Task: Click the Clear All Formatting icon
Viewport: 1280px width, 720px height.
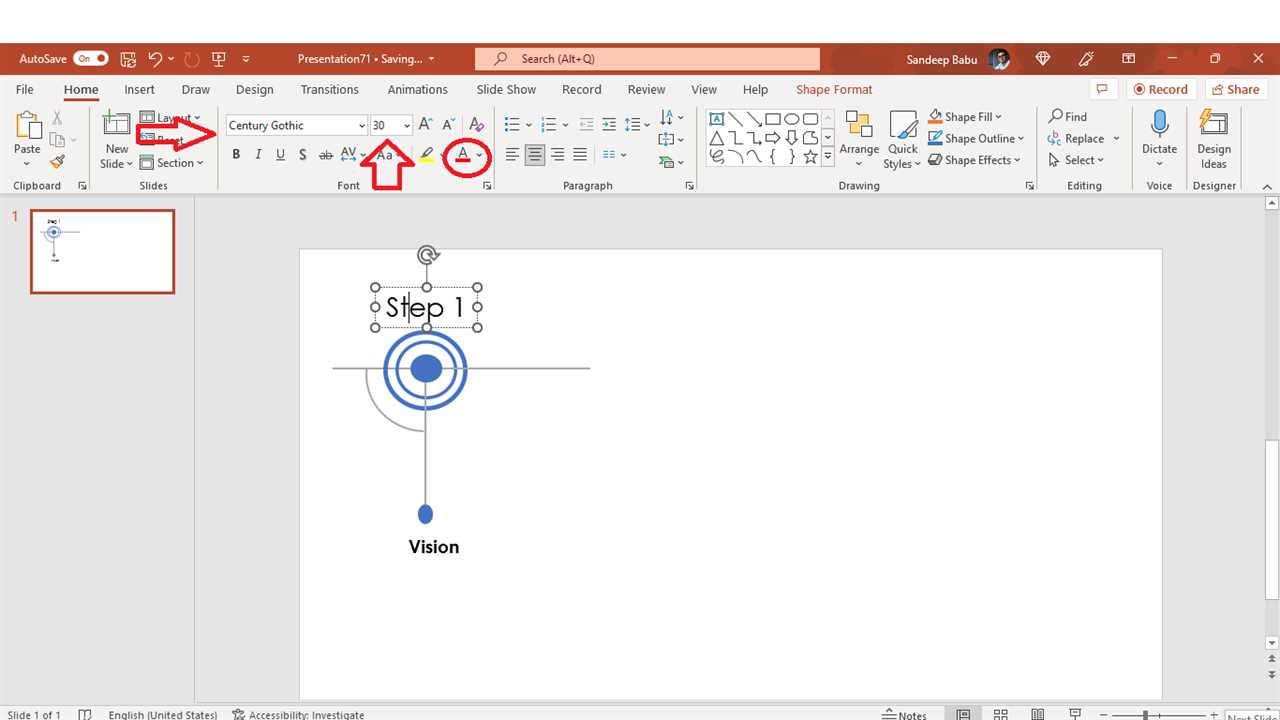Action: [x=477, y=125]
